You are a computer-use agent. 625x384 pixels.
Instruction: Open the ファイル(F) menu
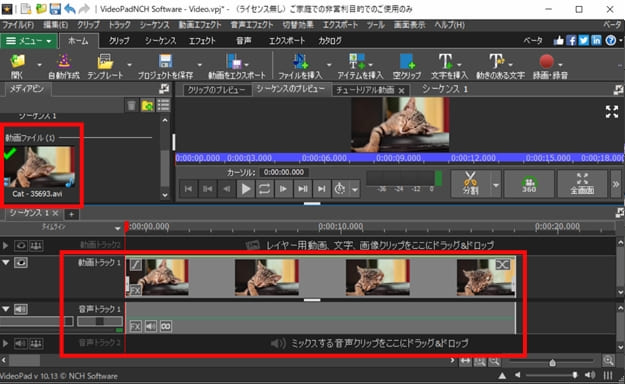[x=18, y=25]
